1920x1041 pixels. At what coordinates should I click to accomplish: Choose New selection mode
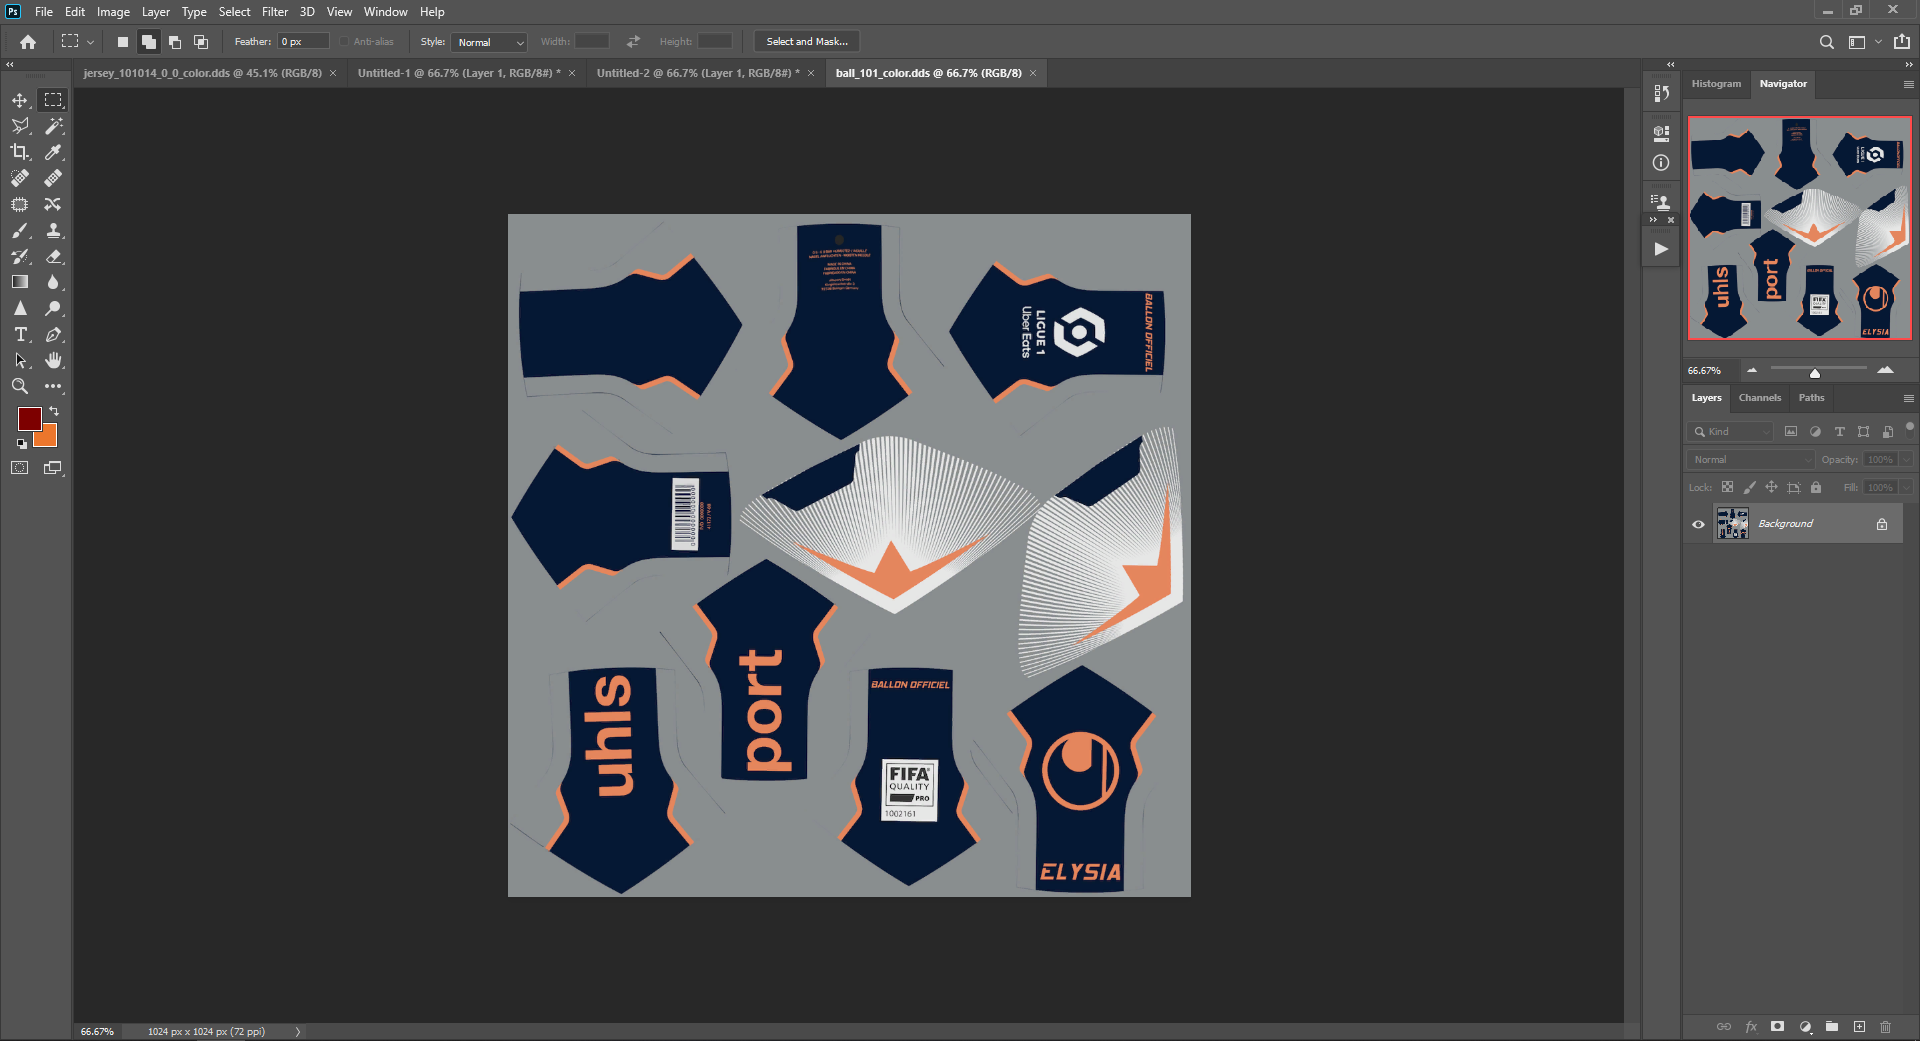[122, 42]
